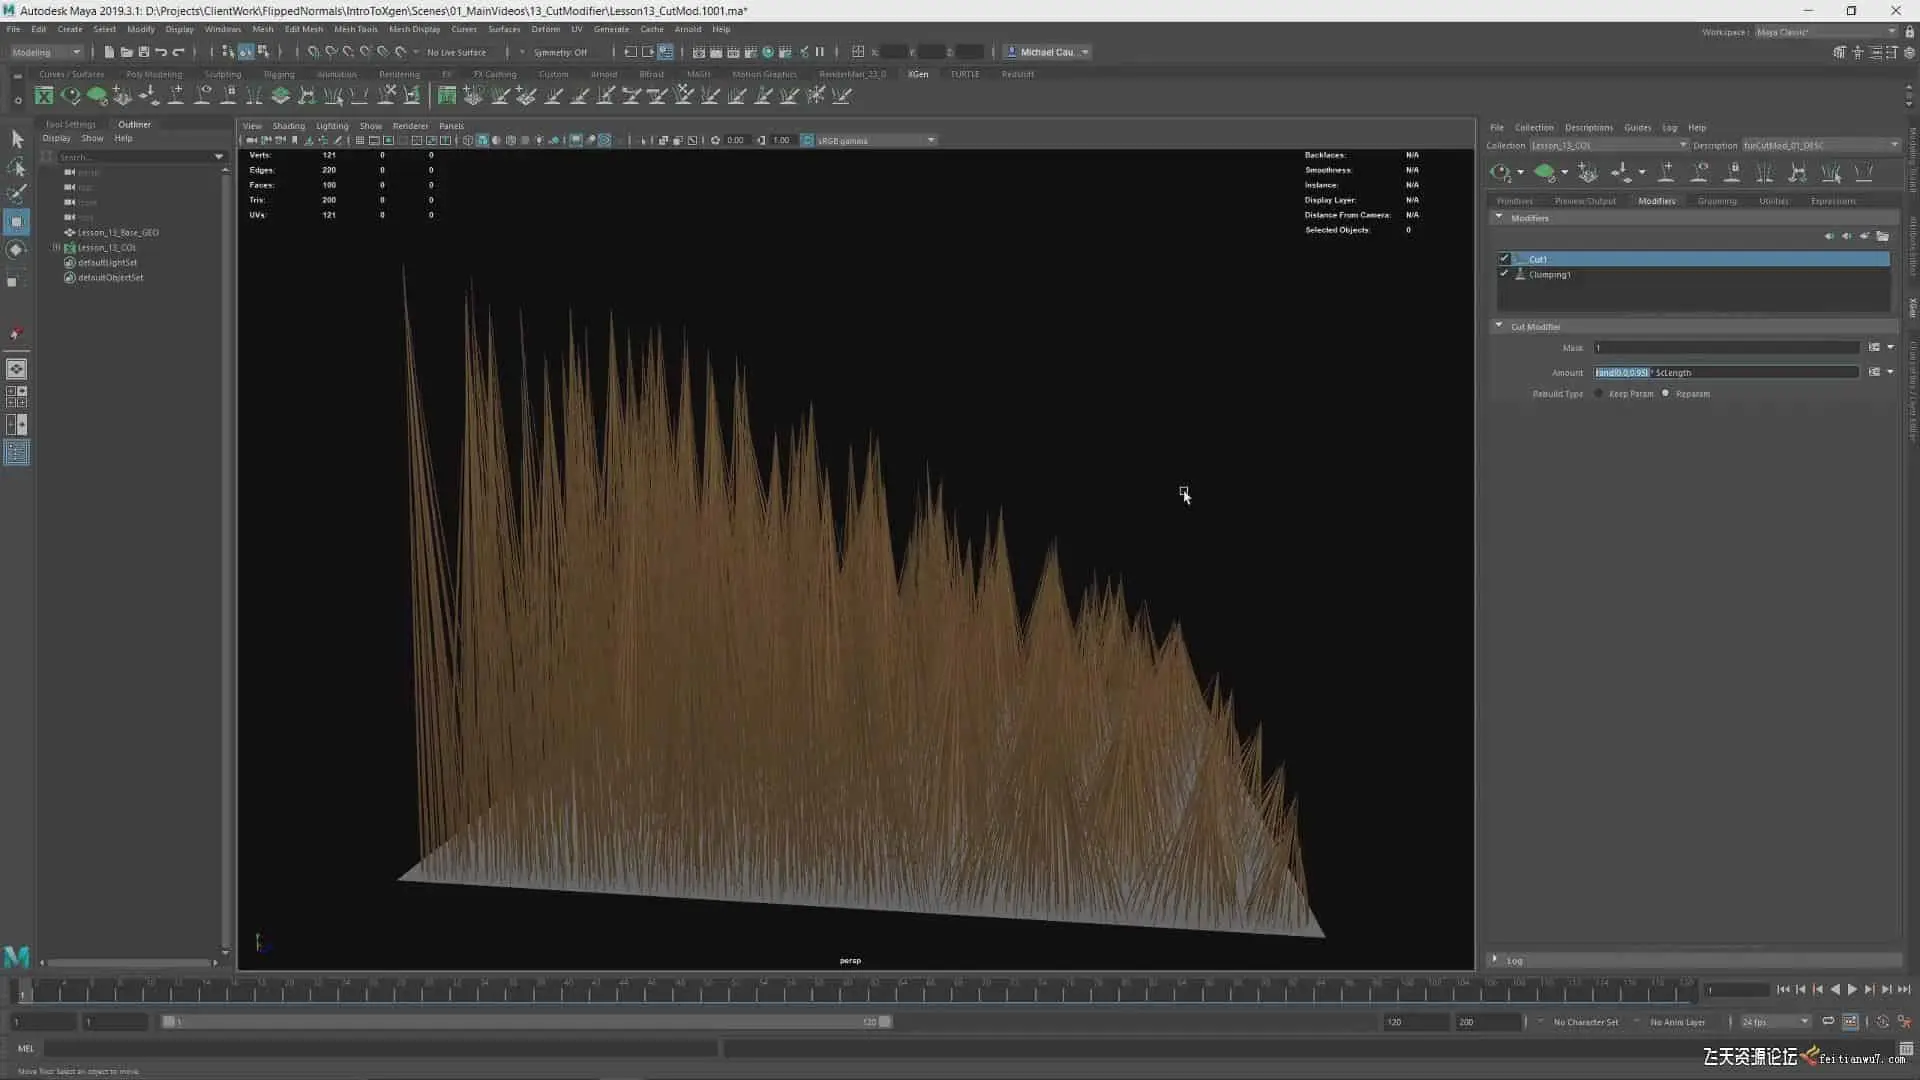Click play forward on the timeline
The image size is (1920, 1080).
coord(1852,990)
